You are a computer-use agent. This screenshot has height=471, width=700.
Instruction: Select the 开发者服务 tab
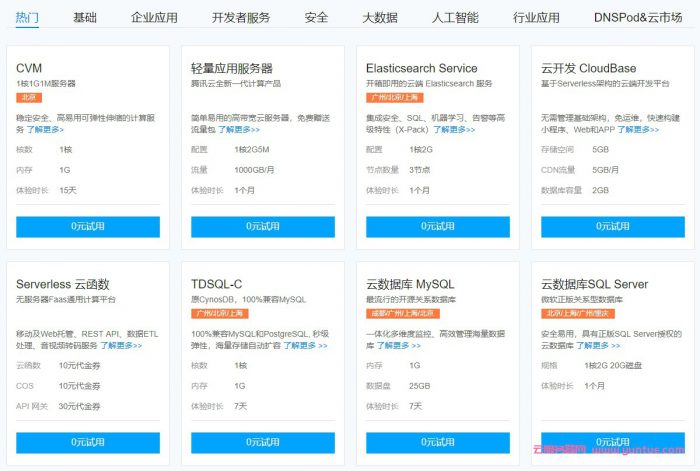coord(241,17)
